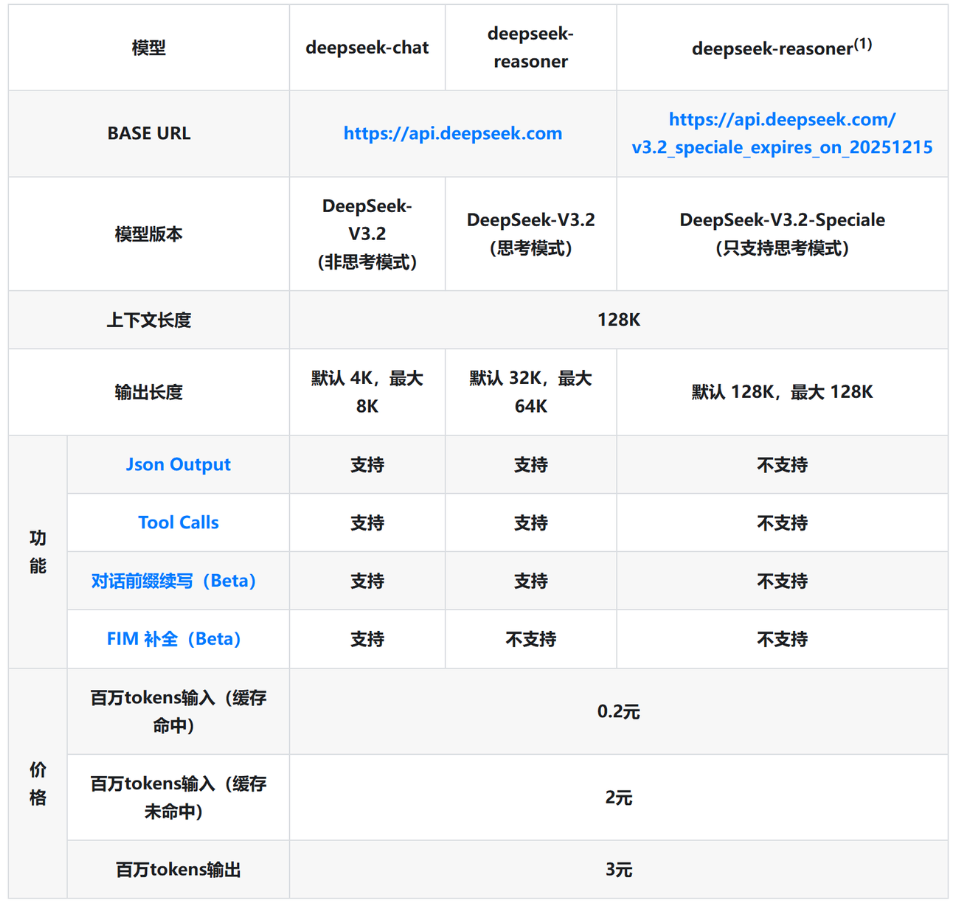Click 不支持 for FIM 补全 under deepseek-reasoner
This screenshot has height=904, width=954.
coord(531,639)
